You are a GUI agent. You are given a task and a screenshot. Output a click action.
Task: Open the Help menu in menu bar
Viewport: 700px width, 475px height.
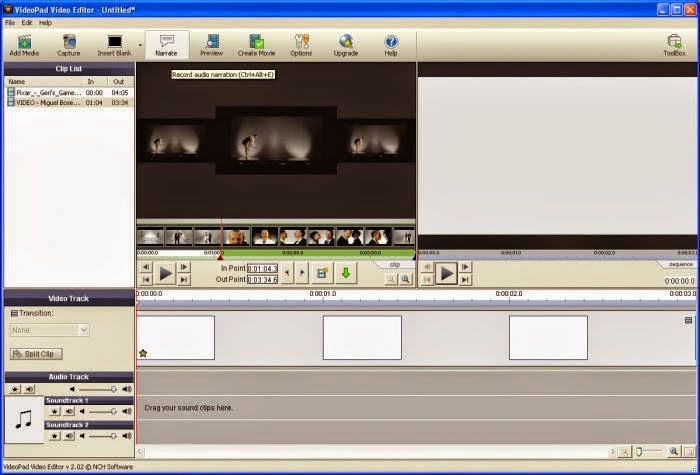(x=45, y=23)
